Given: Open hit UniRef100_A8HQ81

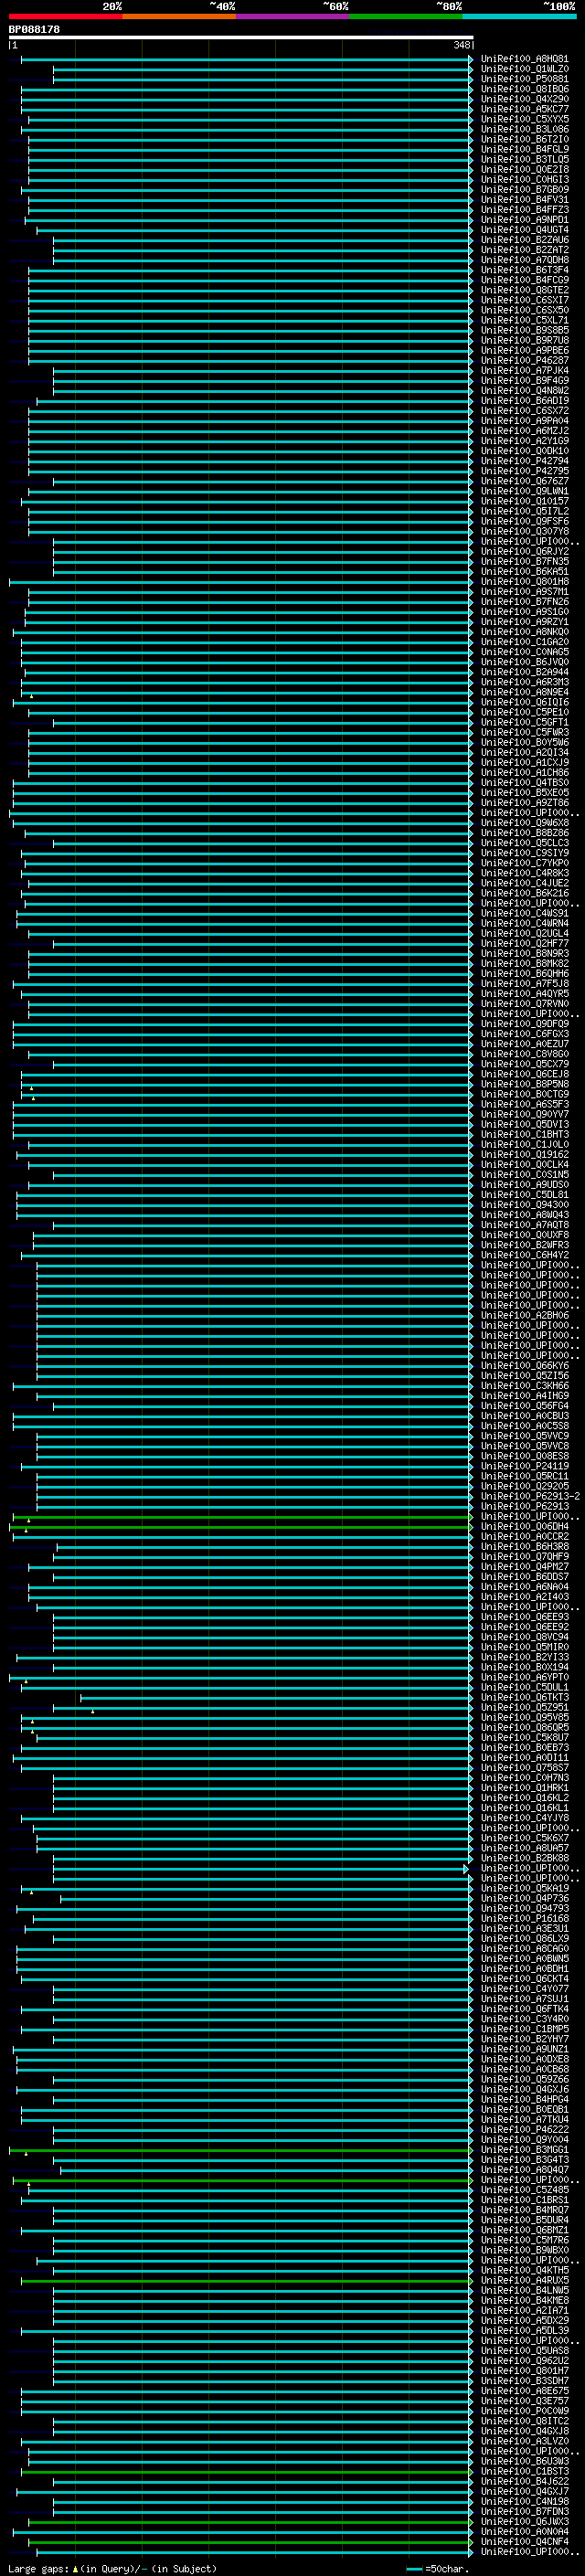Looking at the screenshot, I should click(524, 59).
